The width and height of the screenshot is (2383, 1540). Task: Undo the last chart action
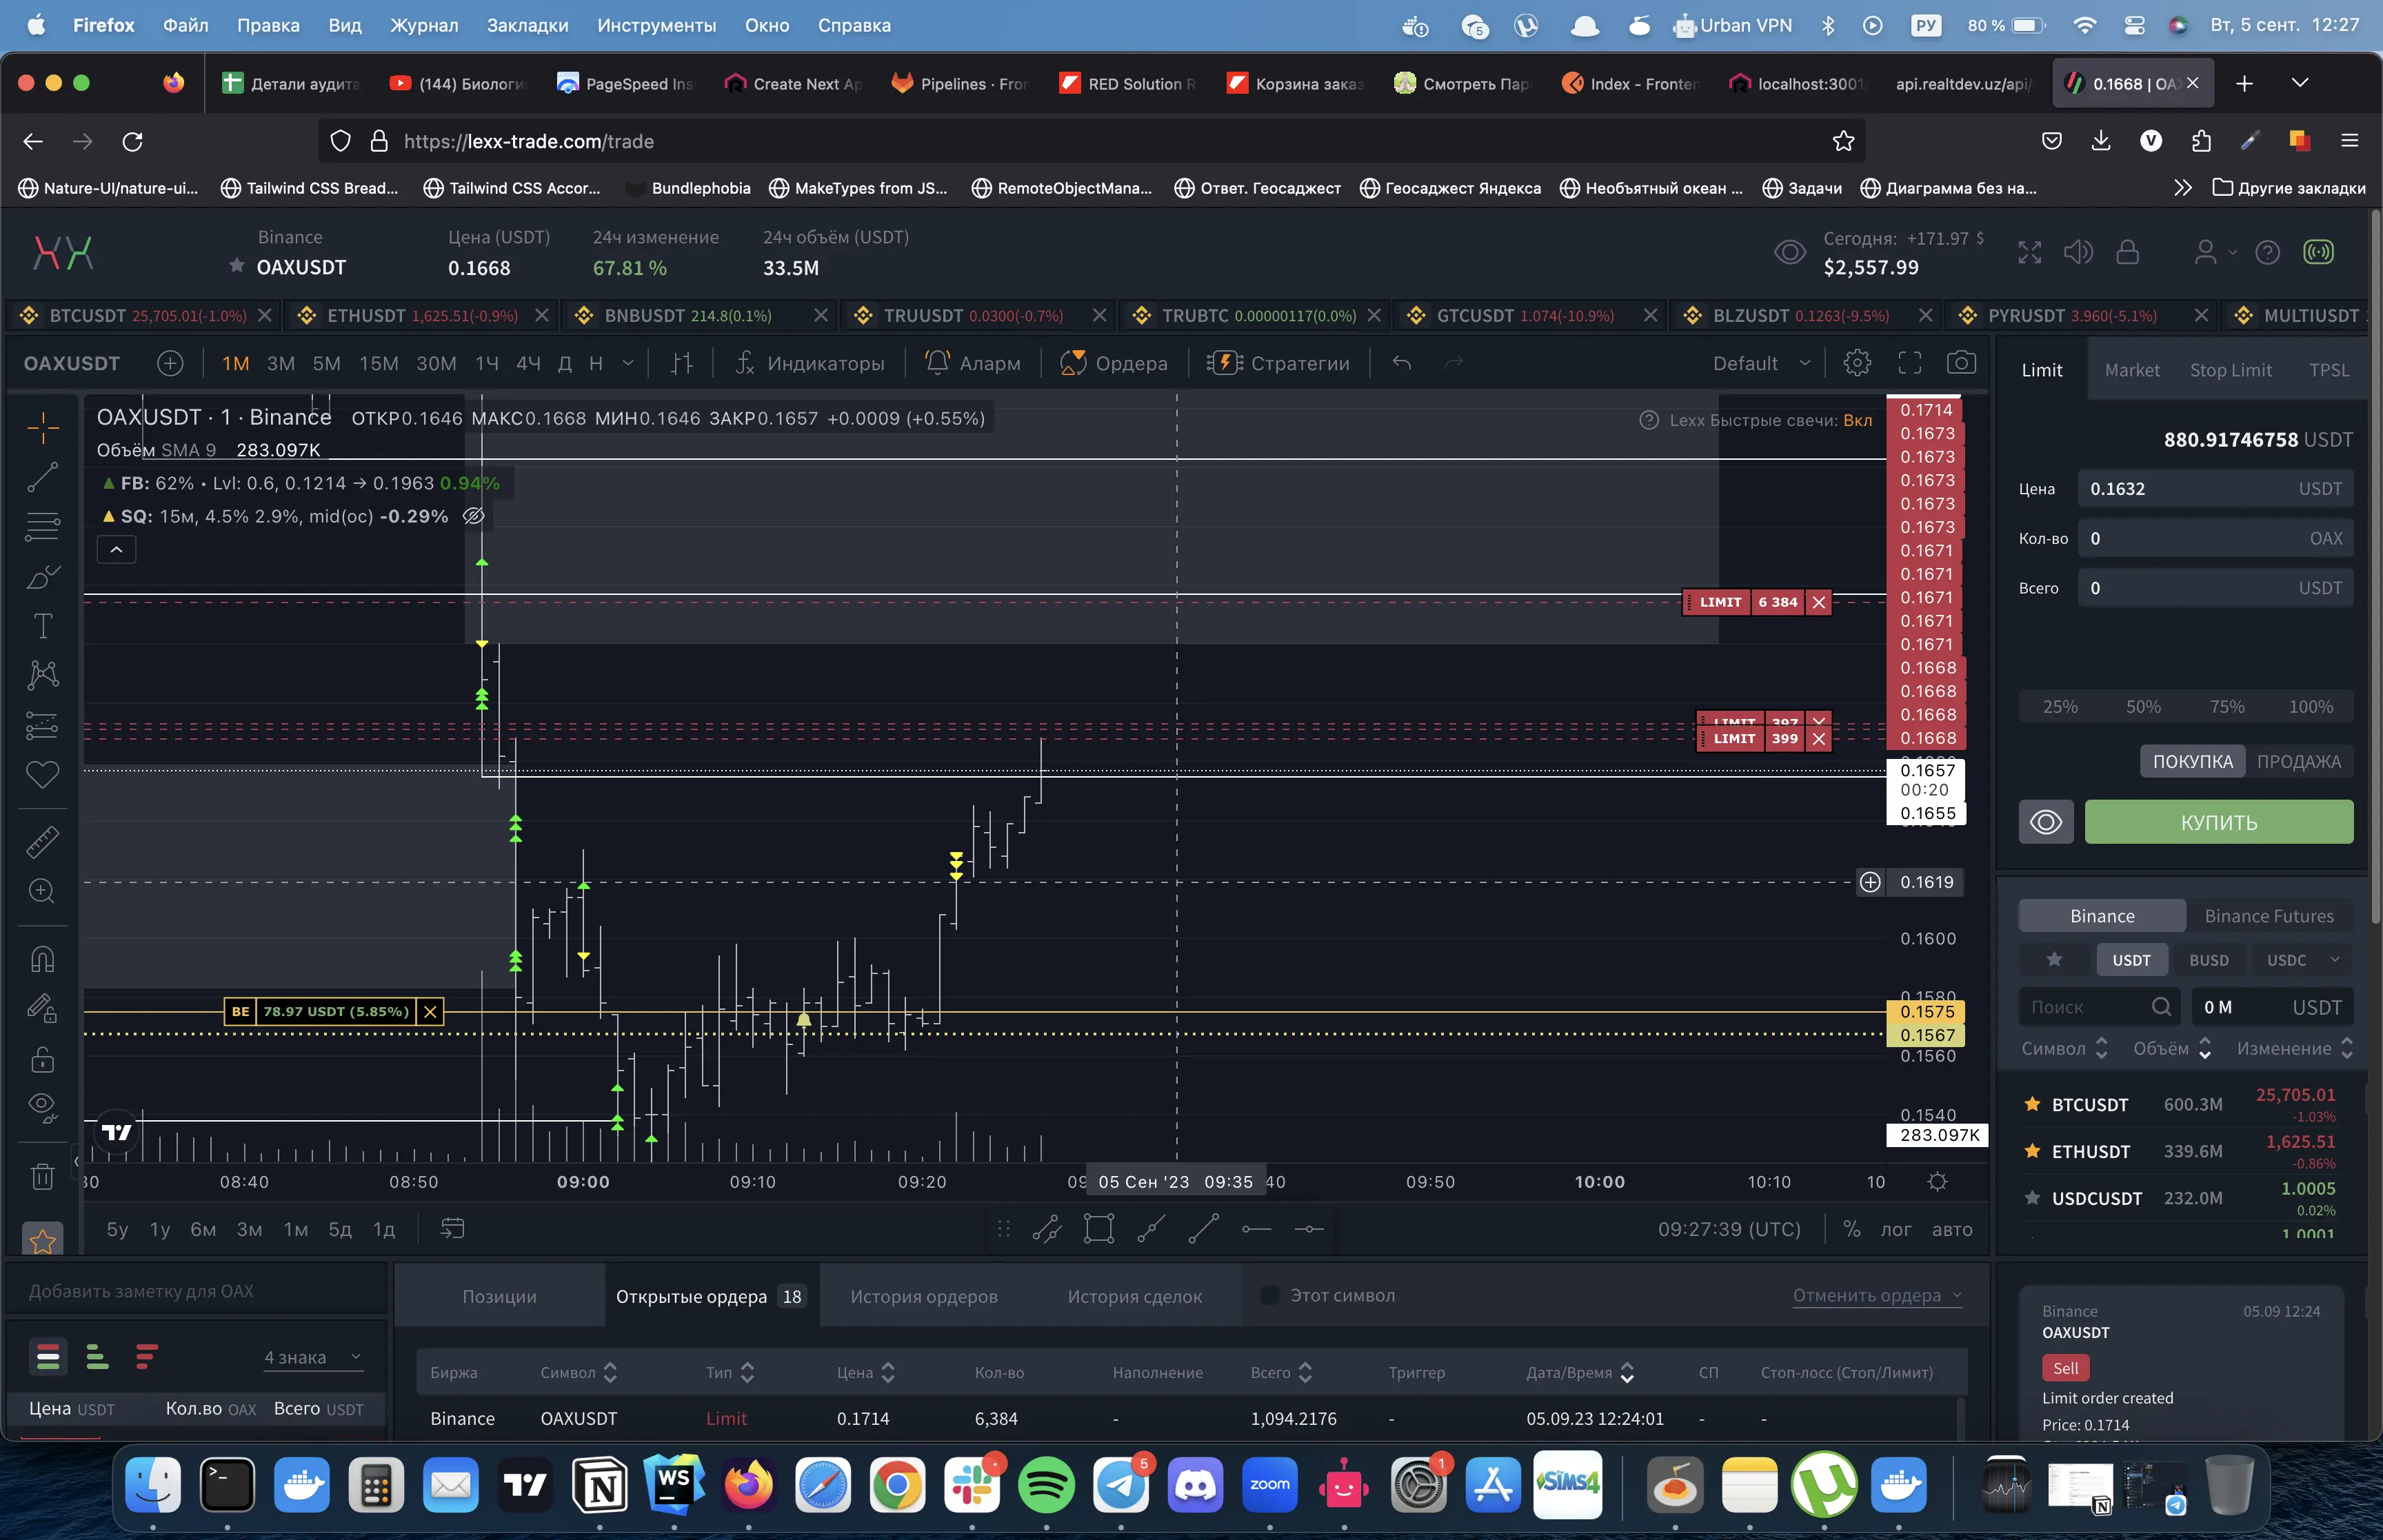(x=1402, y=363)
